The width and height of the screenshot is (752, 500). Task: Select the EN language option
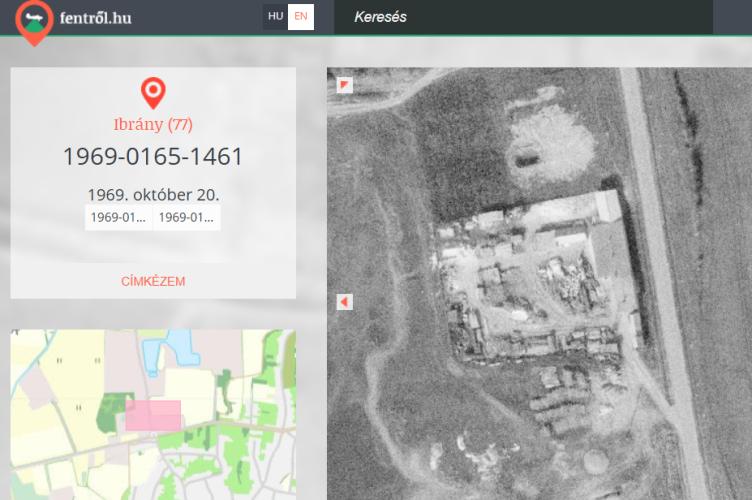[x=301, y=17]
